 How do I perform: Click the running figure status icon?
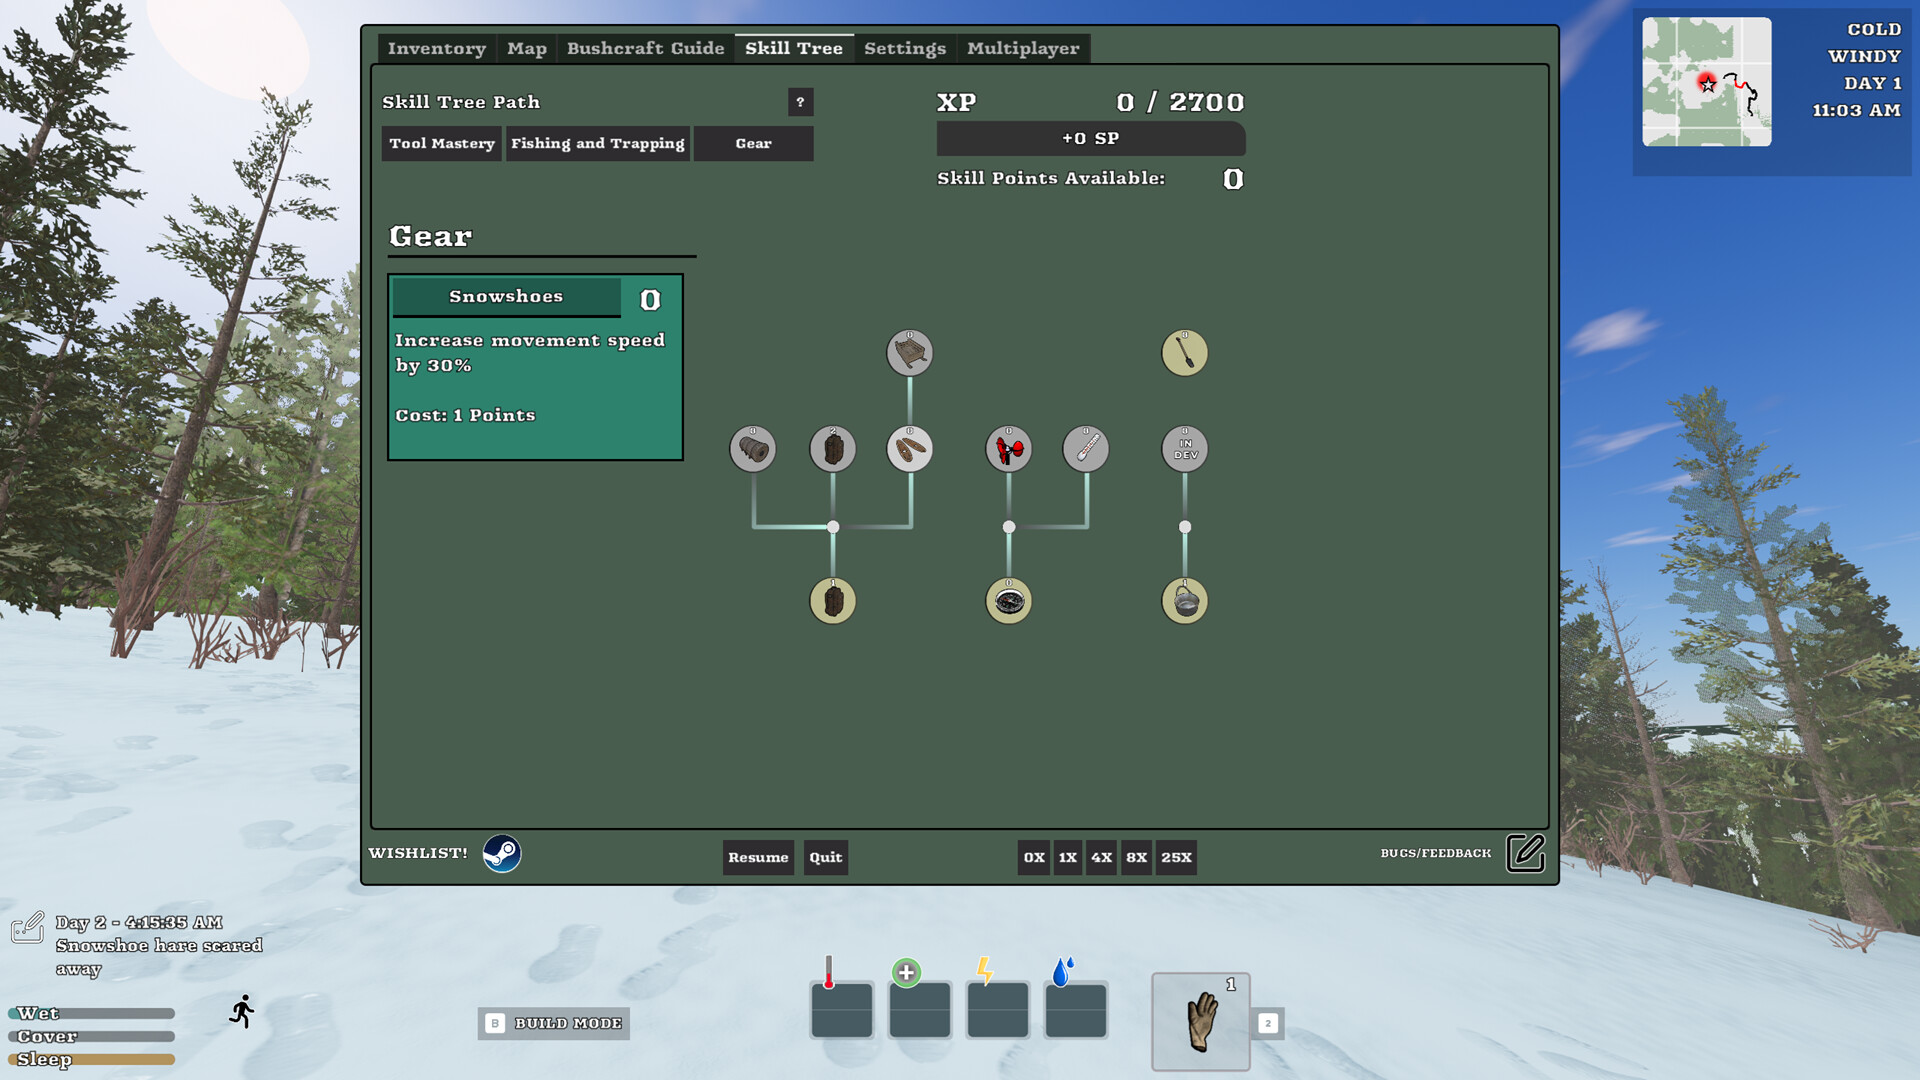coord(242,1011)
